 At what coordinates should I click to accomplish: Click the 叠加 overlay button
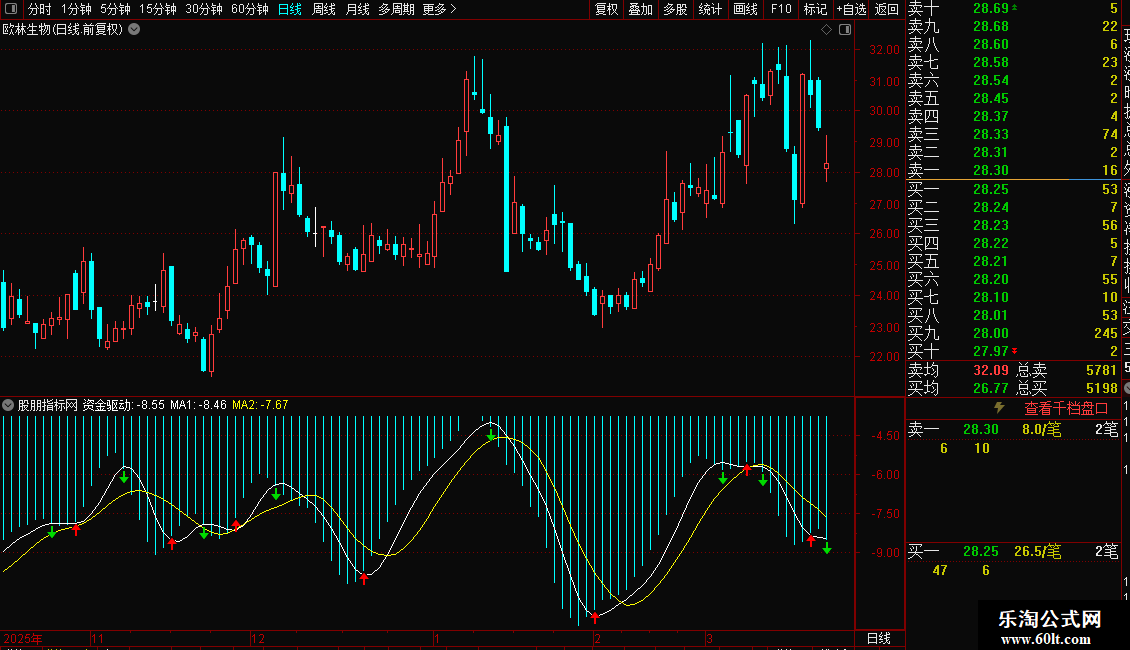pos(640,9)
